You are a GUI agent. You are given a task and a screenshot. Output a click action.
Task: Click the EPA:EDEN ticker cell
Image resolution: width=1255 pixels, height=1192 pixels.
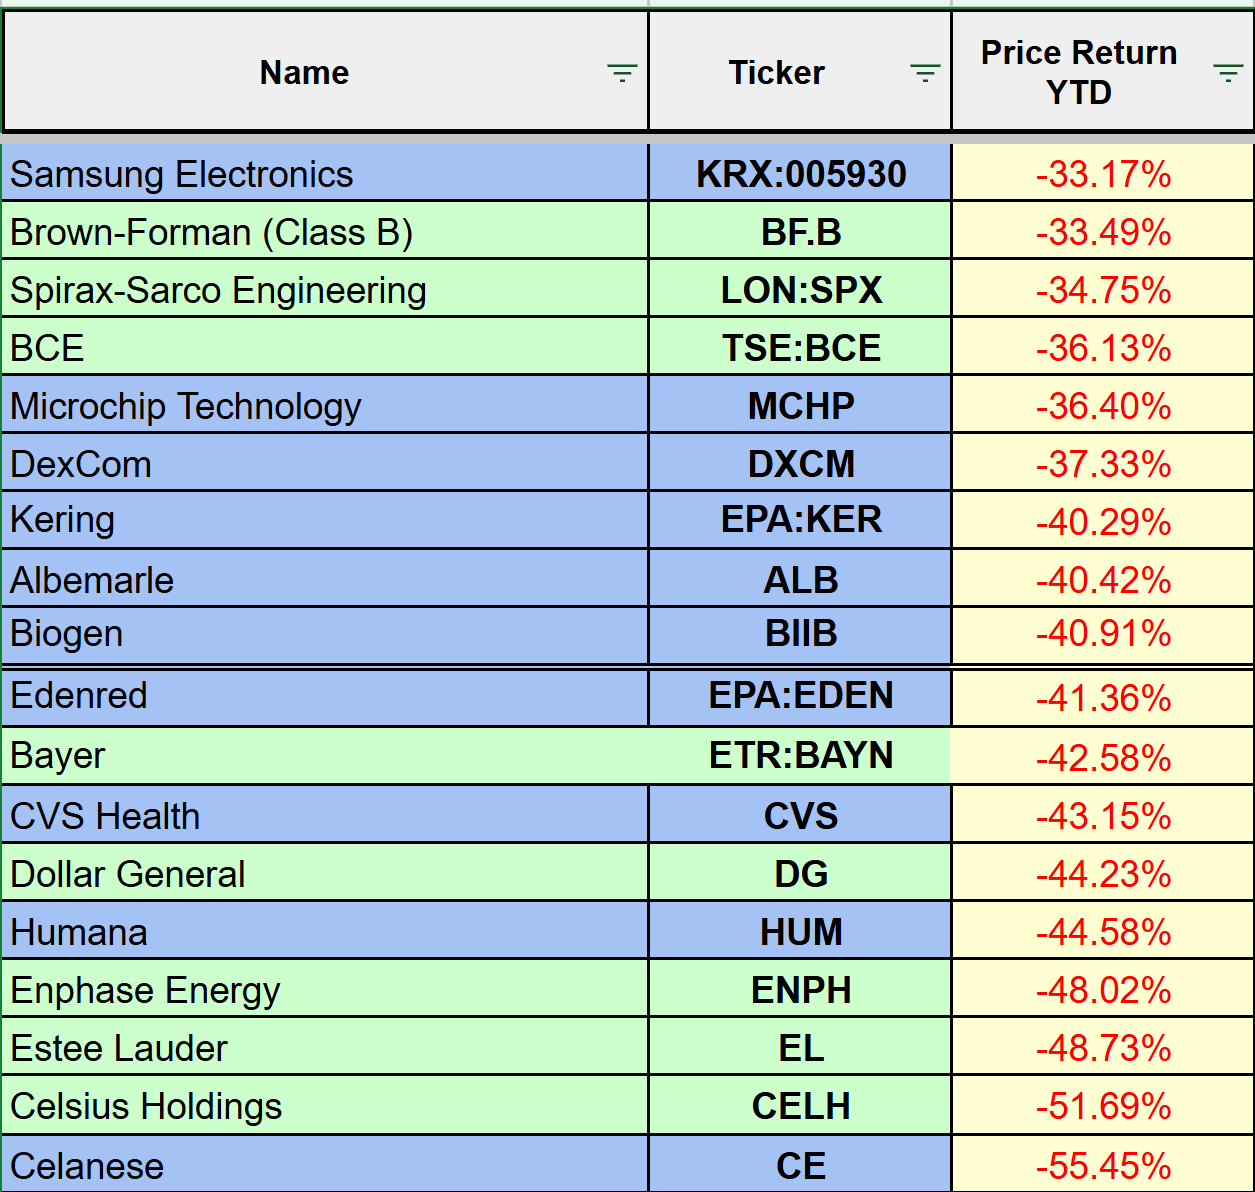[800, 696]
